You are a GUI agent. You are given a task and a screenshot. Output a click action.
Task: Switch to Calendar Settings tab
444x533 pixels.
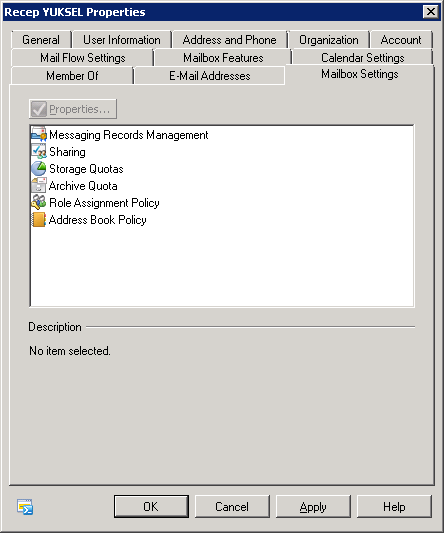tap(363, 58)
